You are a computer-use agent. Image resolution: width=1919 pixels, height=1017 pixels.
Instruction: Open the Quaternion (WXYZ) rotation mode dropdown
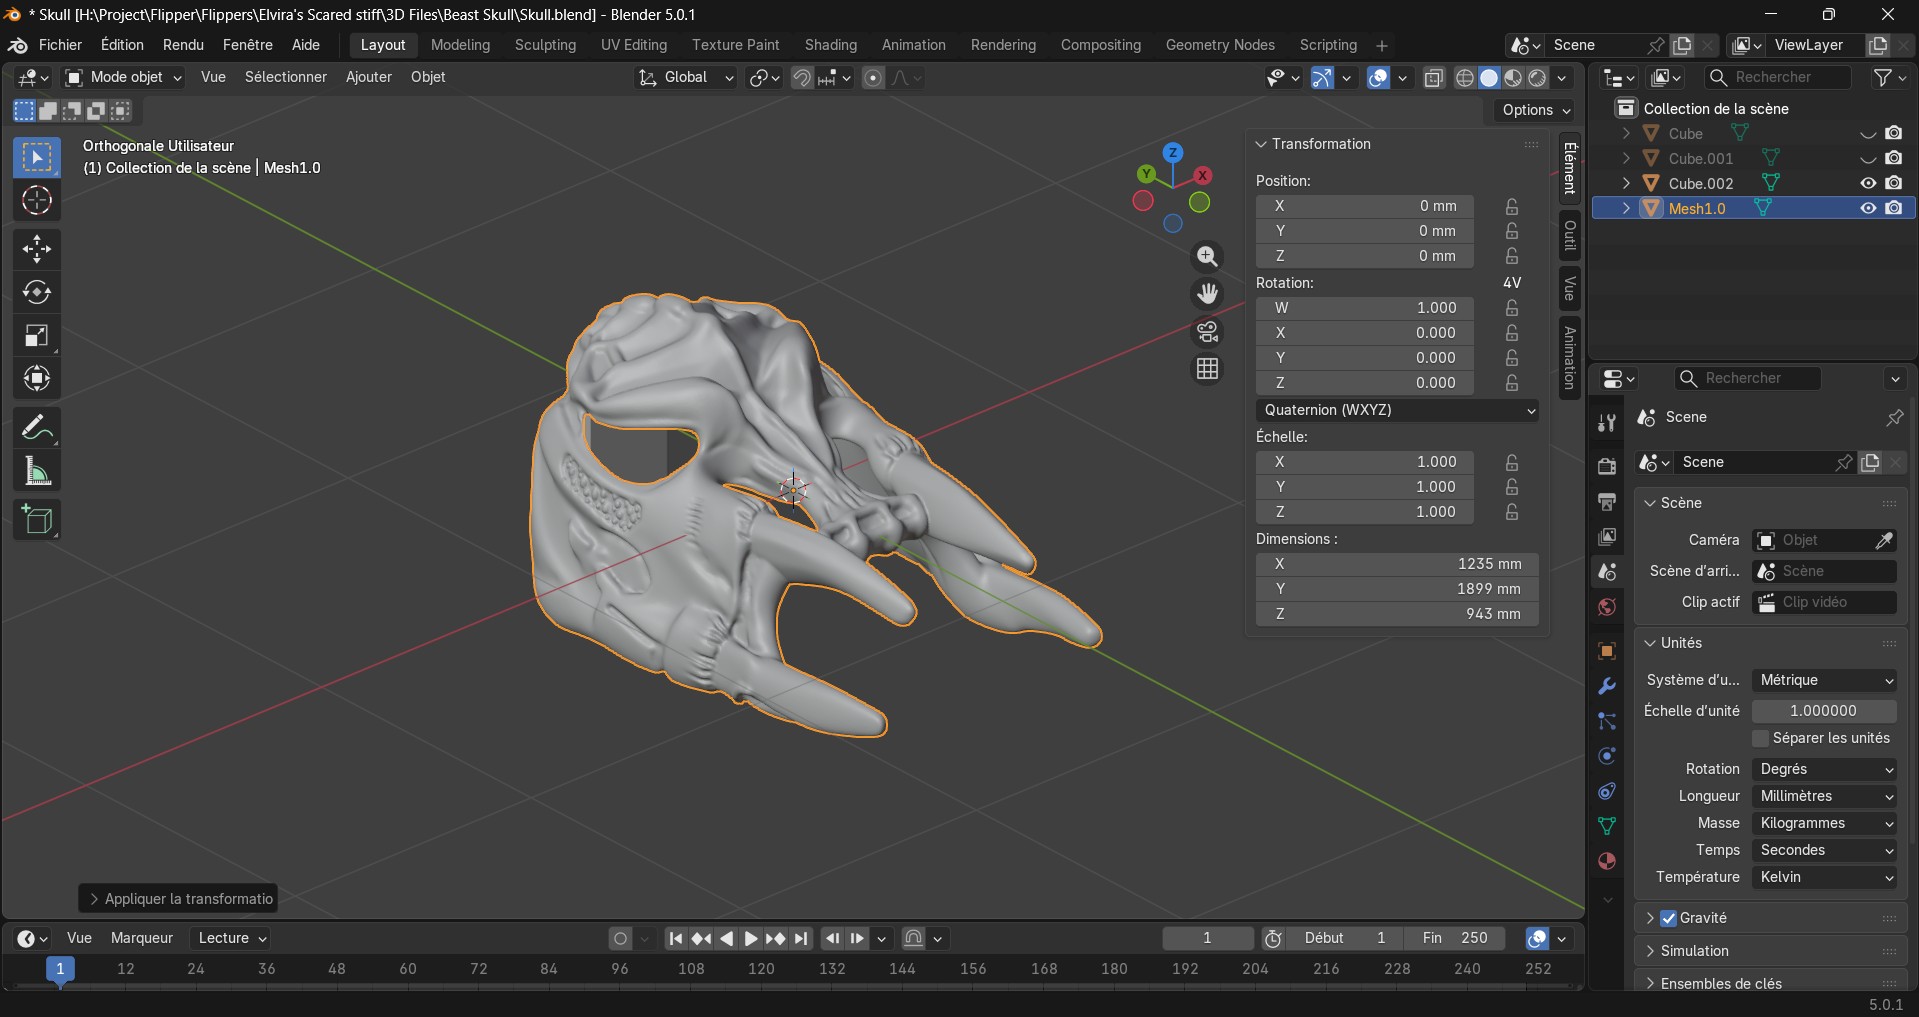coord(1397,410)
